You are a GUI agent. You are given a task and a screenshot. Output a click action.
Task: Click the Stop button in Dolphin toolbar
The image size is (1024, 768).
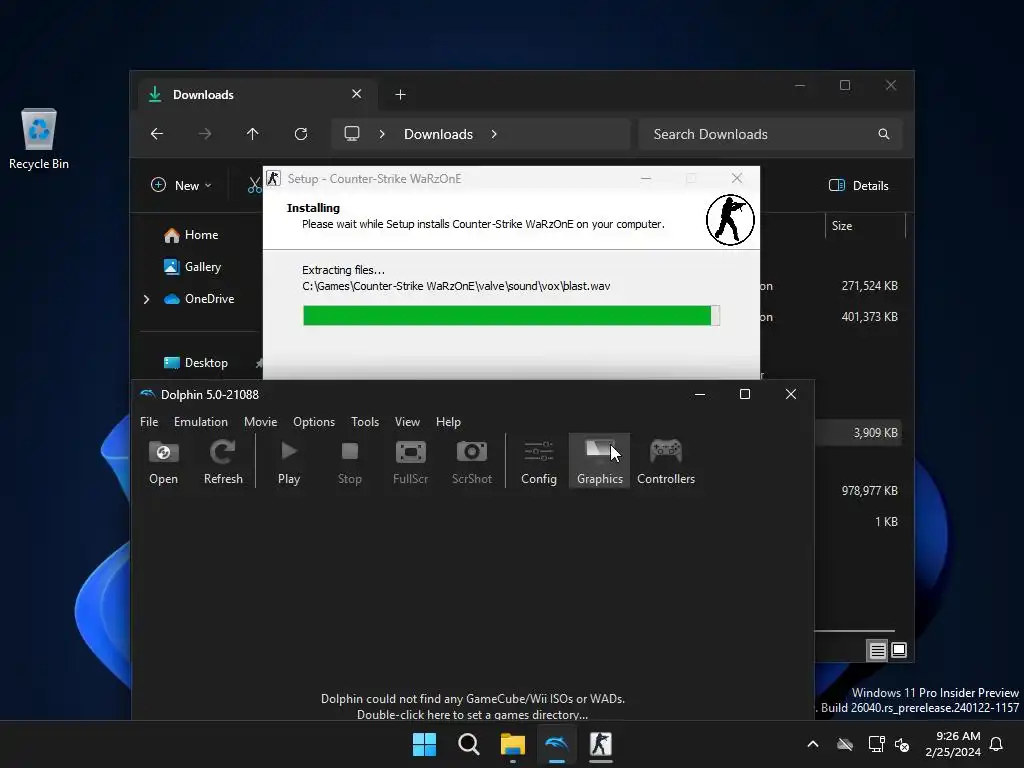[x=349, y=462]
